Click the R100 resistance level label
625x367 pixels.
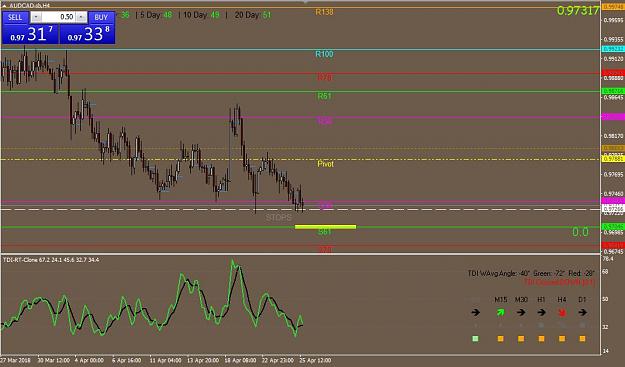tap(324, 54)
